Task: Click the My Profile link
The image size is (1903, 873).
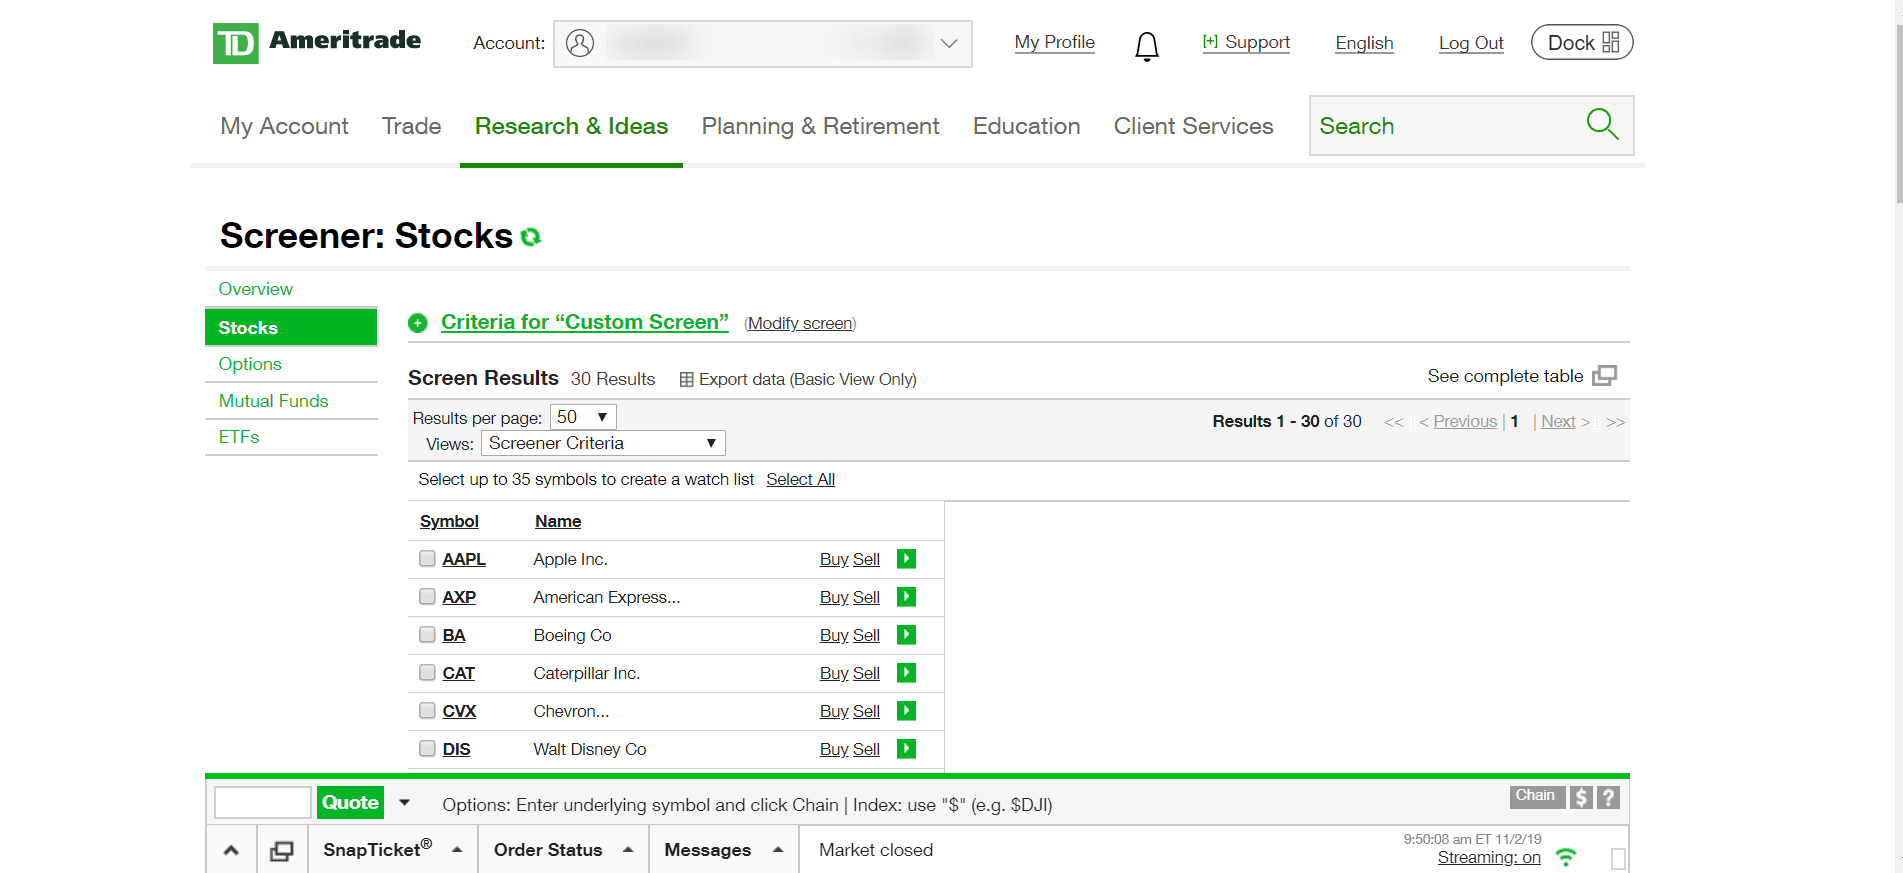Action: click(x=1054, y=42)
